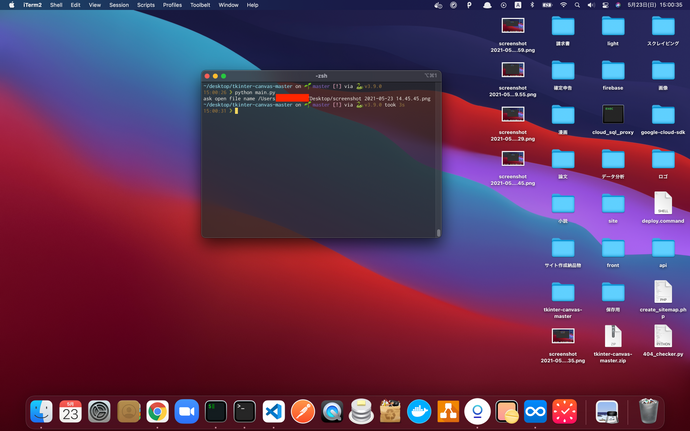The image size is (690, 431).
Task: Open the iTerm2 application menu
Action: coord(32,5)
